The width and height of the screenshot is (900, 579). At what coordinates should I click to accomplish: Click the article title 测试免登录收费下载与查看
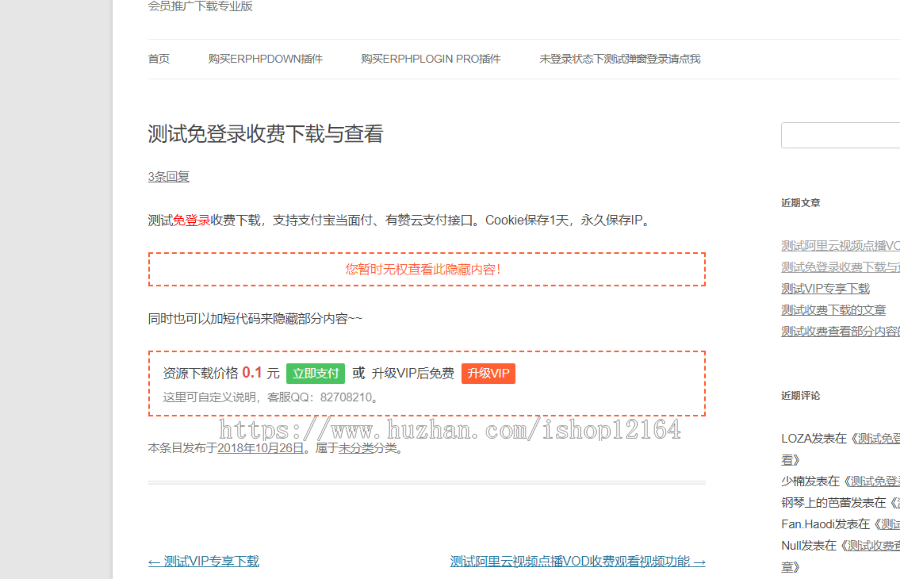[267, 133]
